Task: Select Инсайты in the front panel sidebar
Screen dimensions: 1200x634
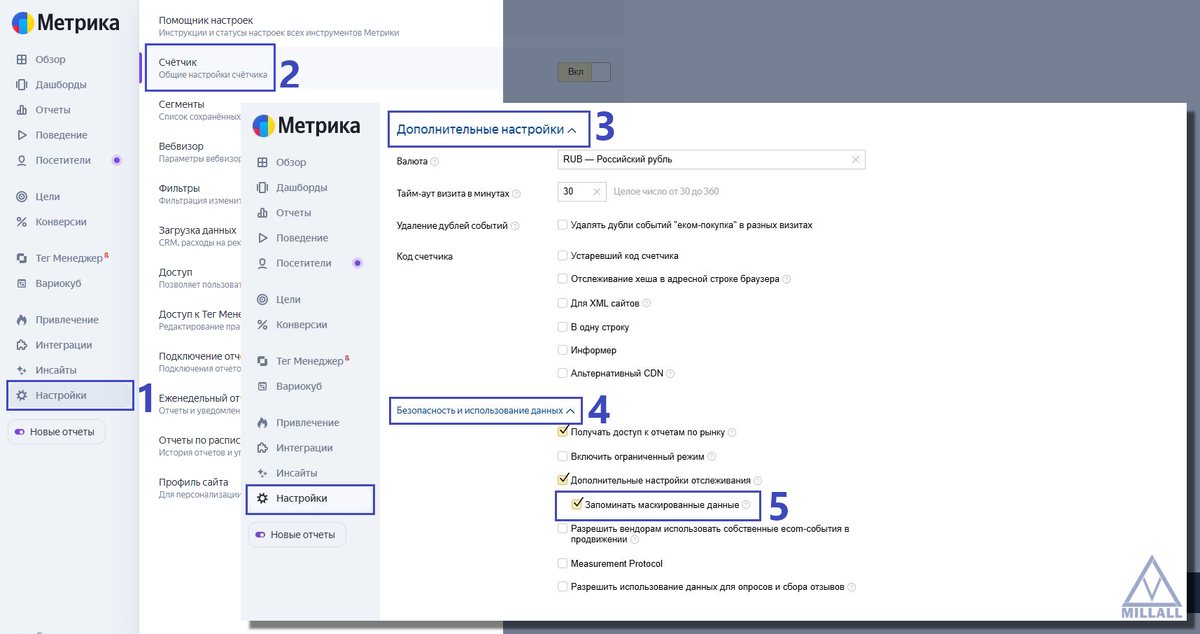Action: tap(297, 473)
